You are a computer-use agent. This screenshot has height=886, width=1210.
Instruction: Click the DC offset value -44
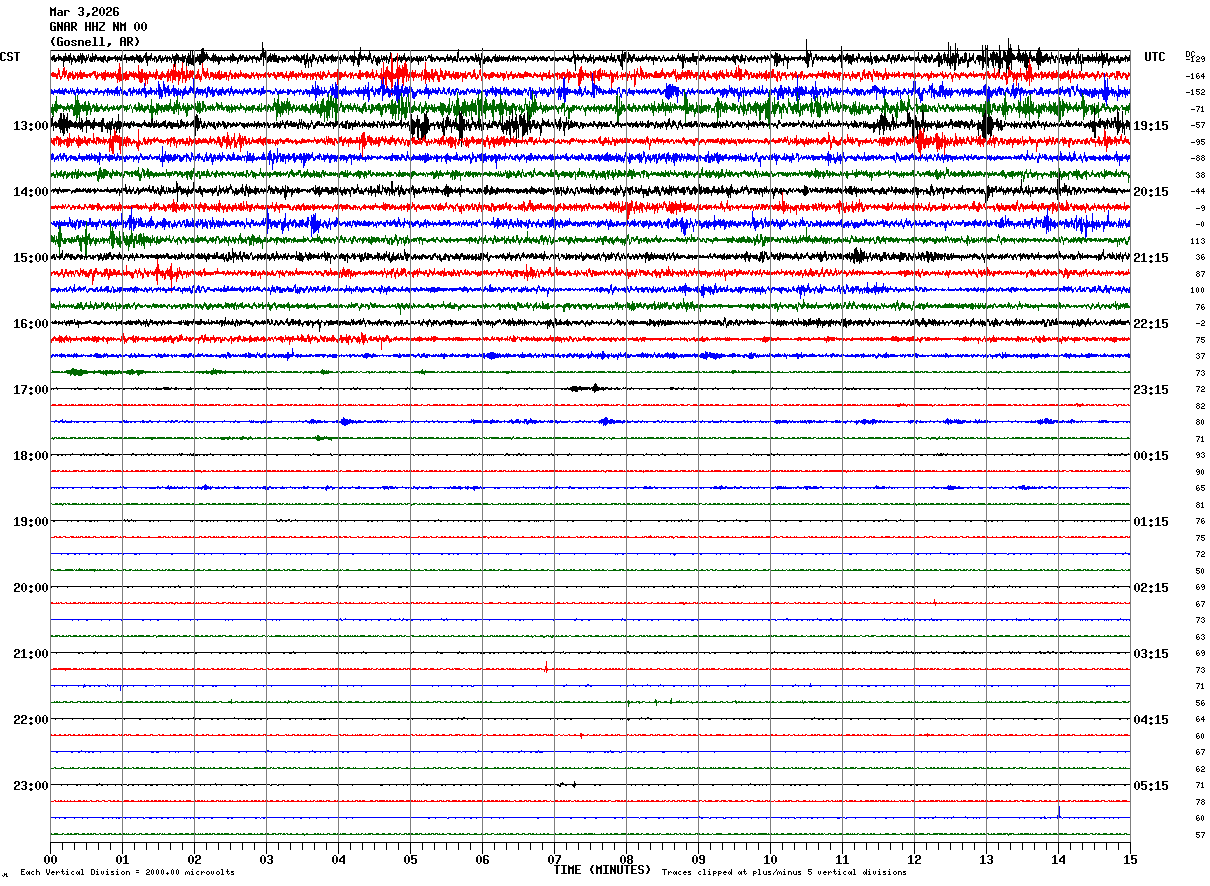coord(1198,191)
